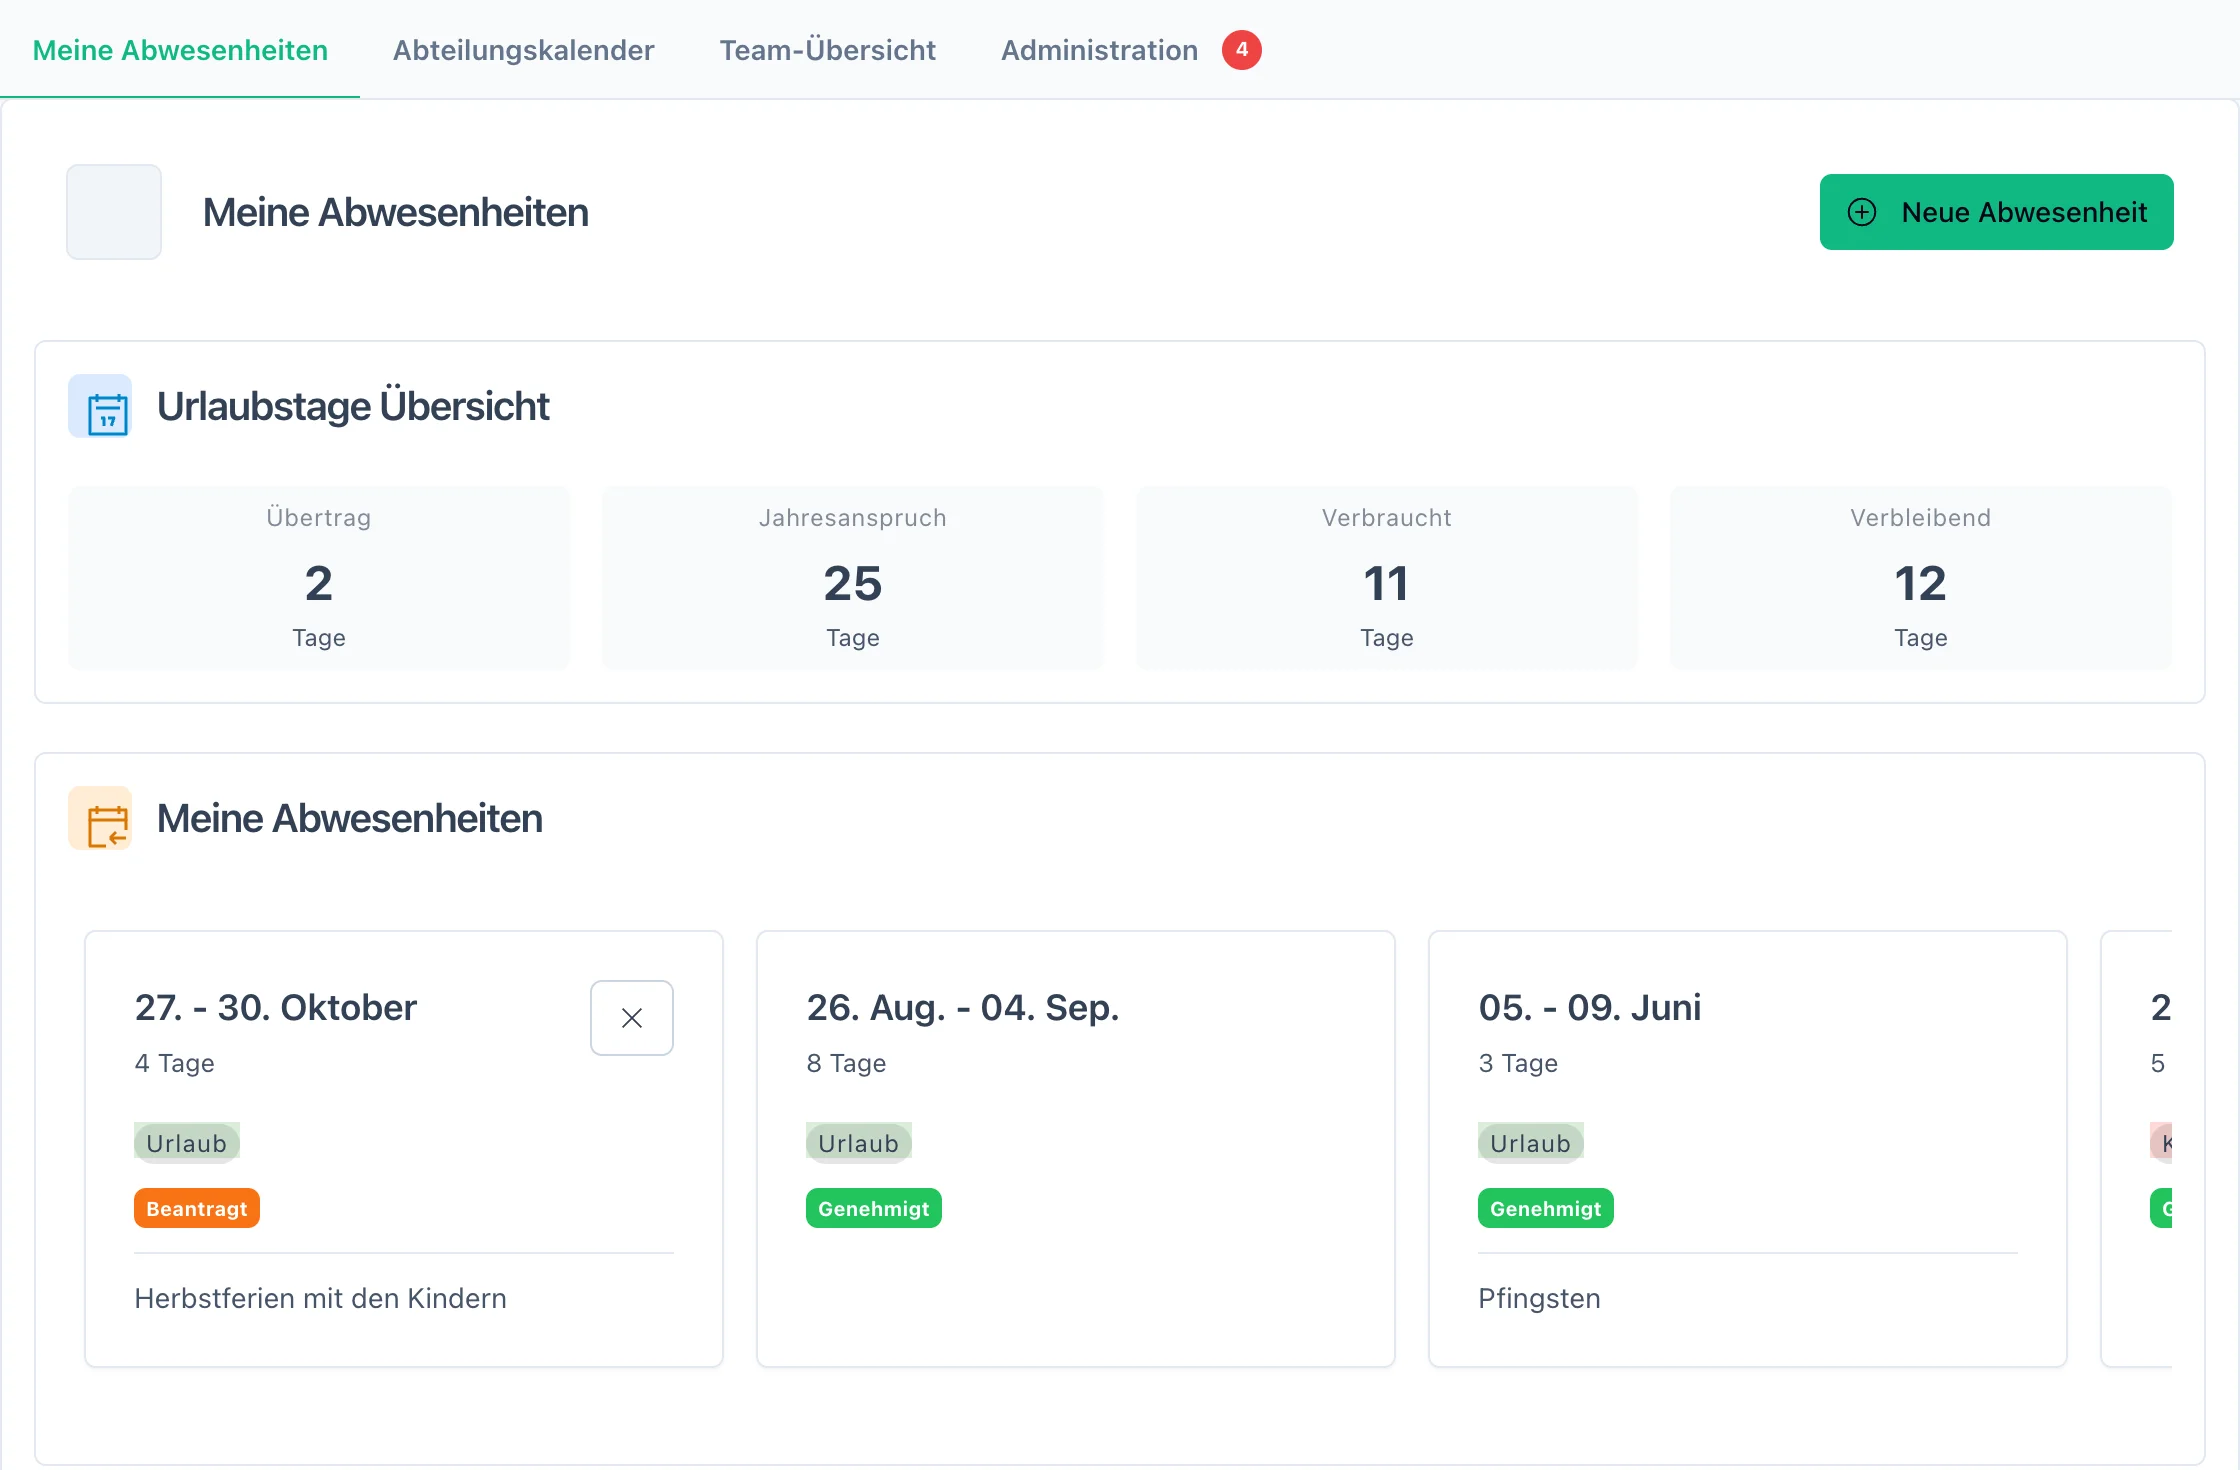Select the Übertrag 2 Tage tile
This screenshot has width=2240, height=1470.
click(x=319, y=578)
